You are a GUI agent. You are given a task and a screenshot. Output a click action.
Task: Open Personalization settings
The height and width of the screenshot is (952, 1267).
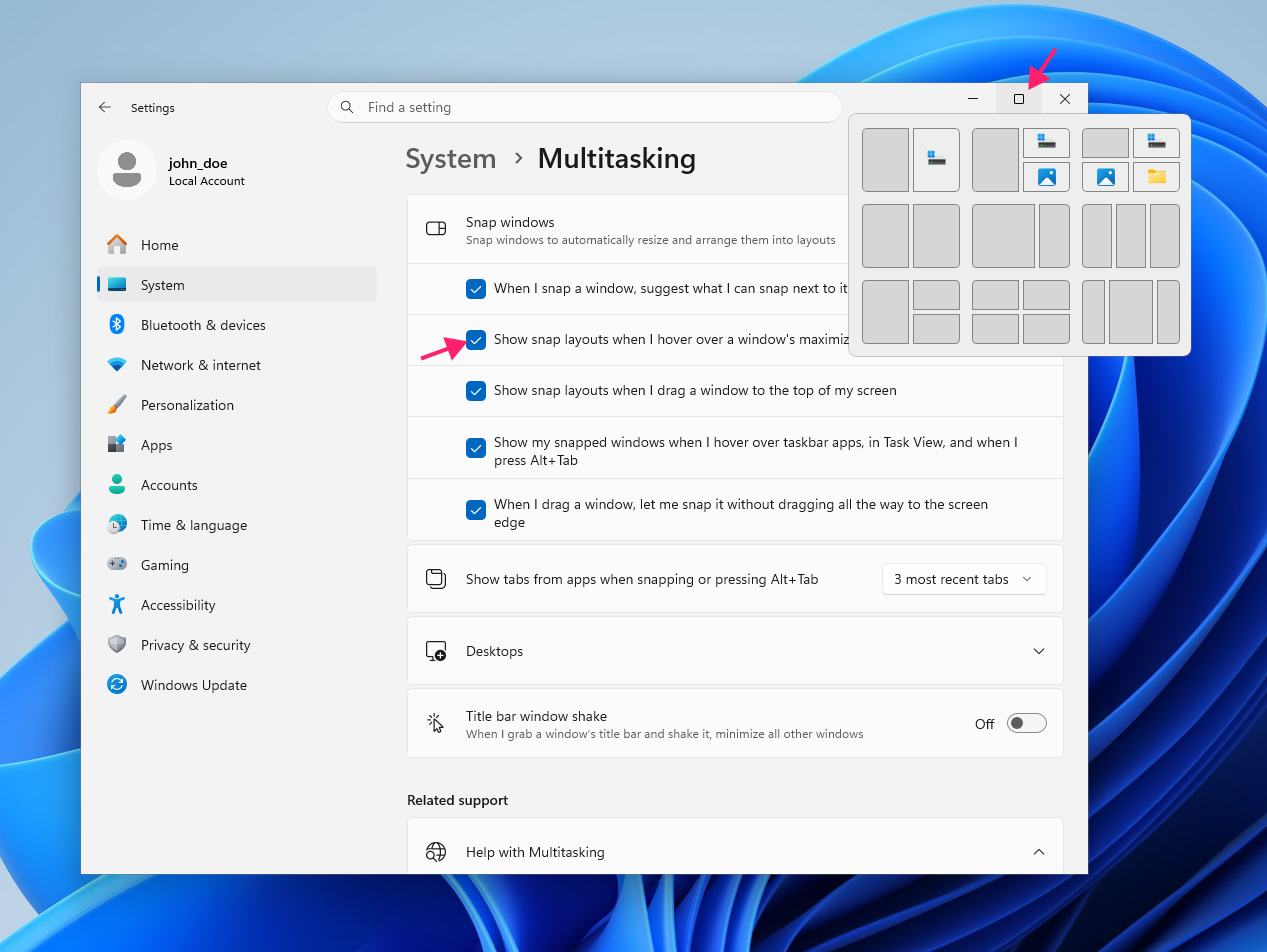coord(237,405)
